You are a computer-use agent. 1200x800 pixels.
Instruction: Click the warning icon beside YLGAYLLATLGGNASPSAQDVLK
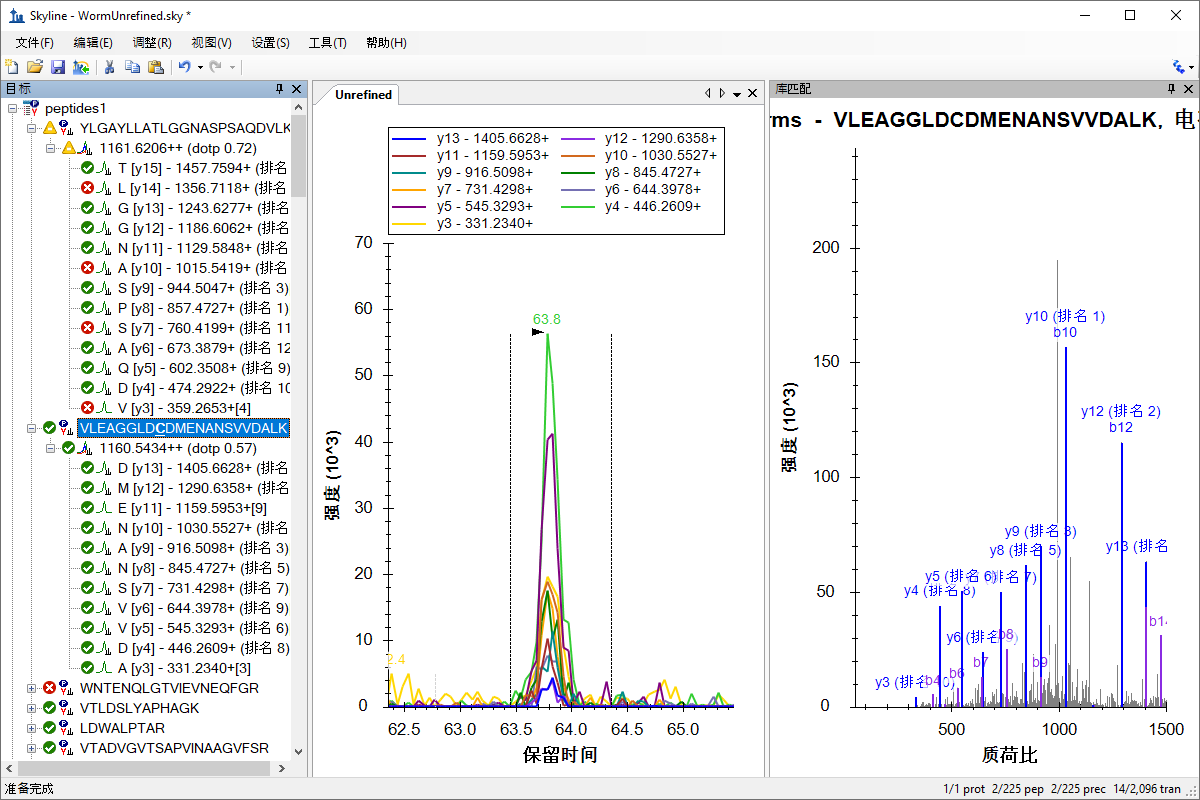[48, 128]
